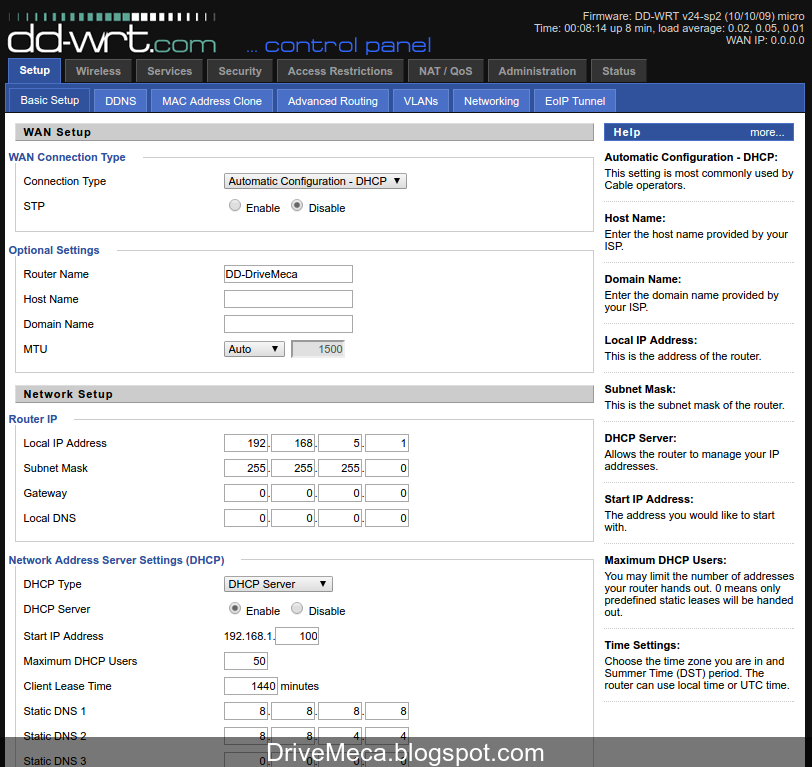Click the MTU 1500 value field

tap(318, 349)
